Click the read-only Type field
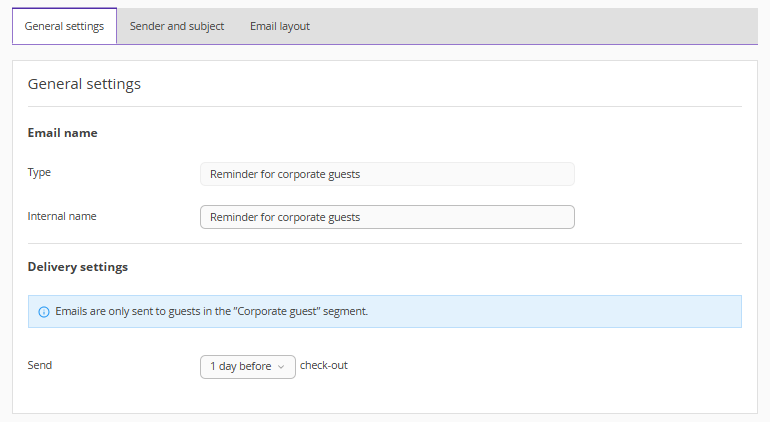This screenshot has width=770, height=422. (387, 174)
